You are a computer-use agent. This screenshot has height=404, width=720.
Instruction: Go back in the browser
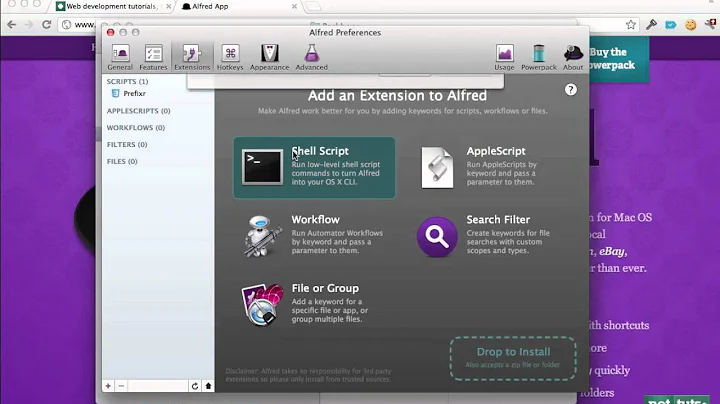coord(11,24)
